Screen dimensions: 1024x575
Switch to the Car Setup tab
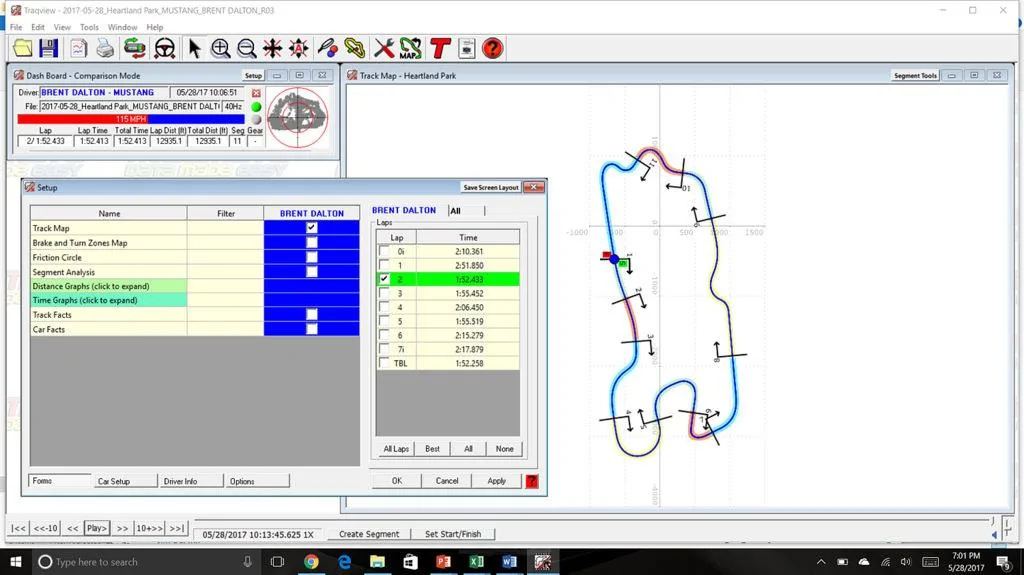pyautogui.click(x=125, y=481)
